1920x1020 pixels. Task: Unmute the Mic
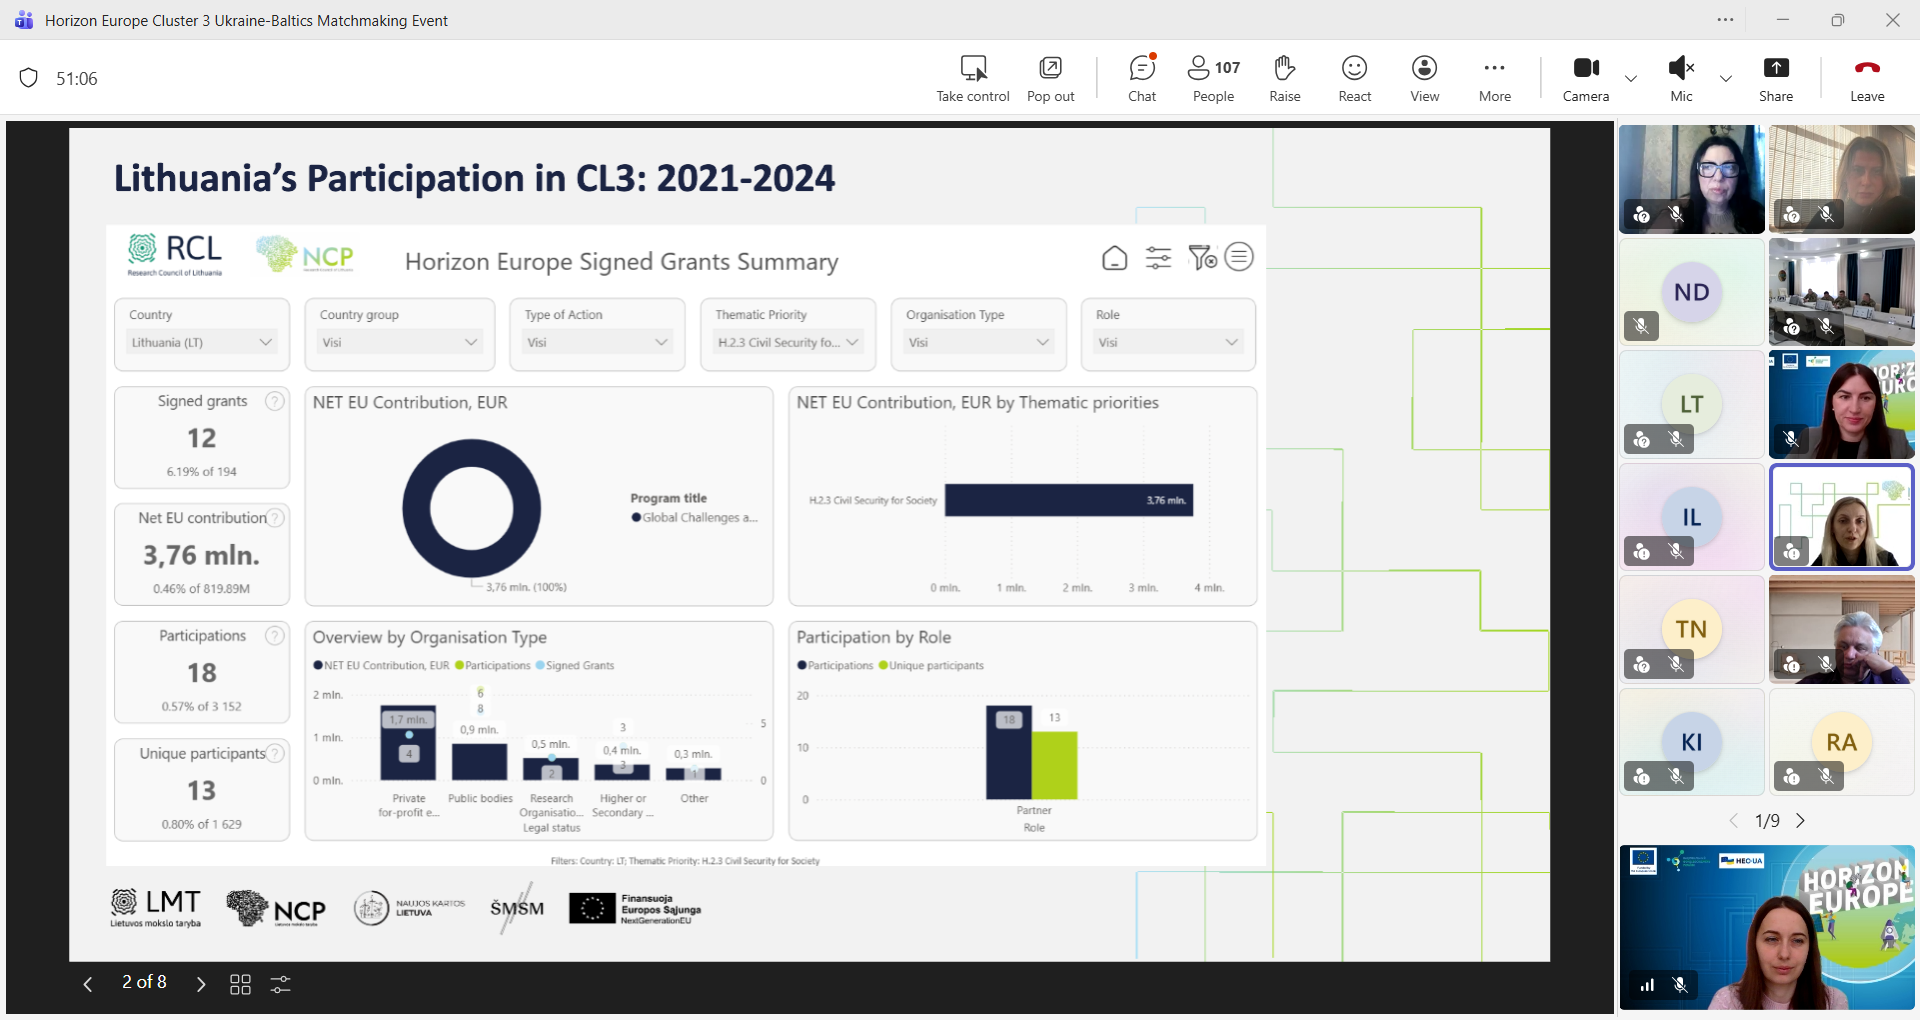[x=1681, y=78]
